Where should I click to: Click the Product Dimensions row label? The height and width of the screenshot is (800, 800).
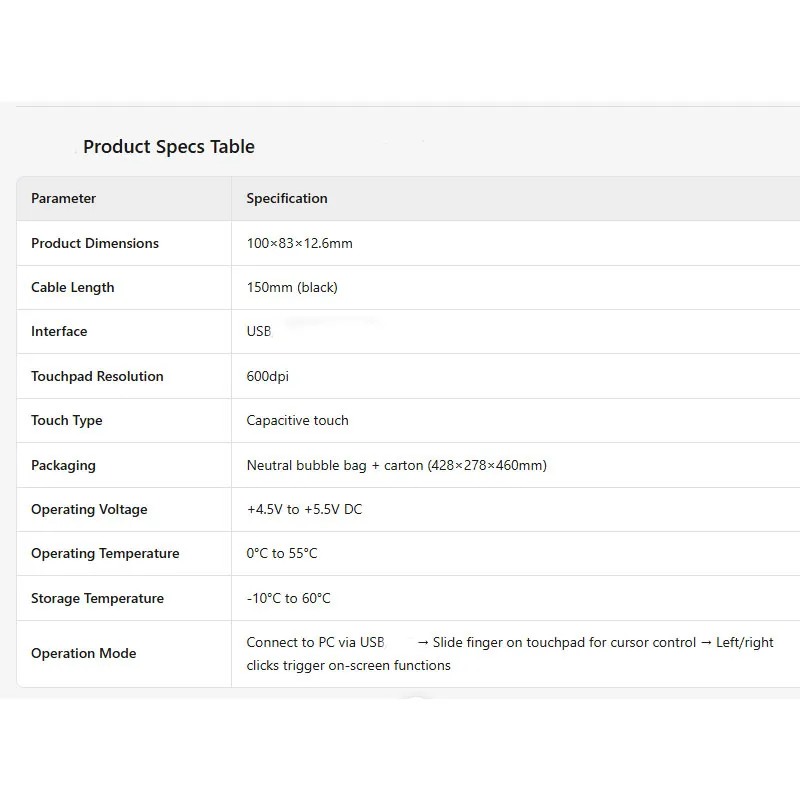pyautogui.click(x=95, y=243)
